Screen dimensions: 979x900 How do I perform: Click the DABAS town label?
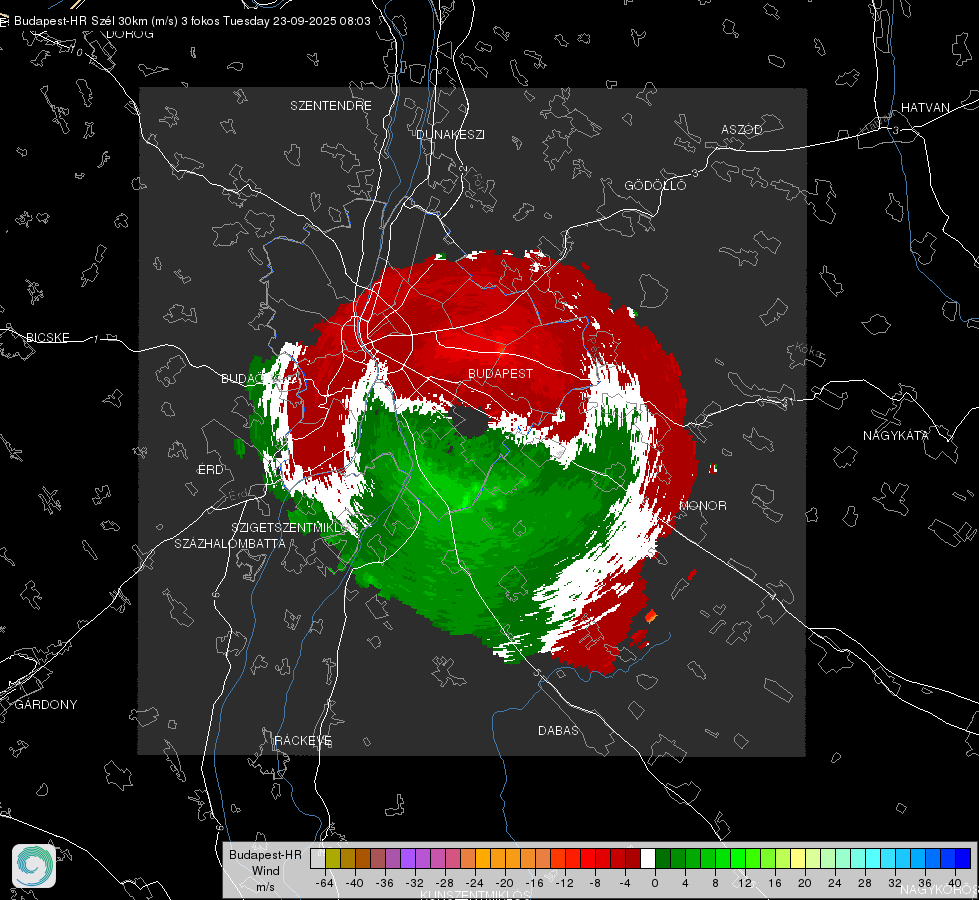559,731
